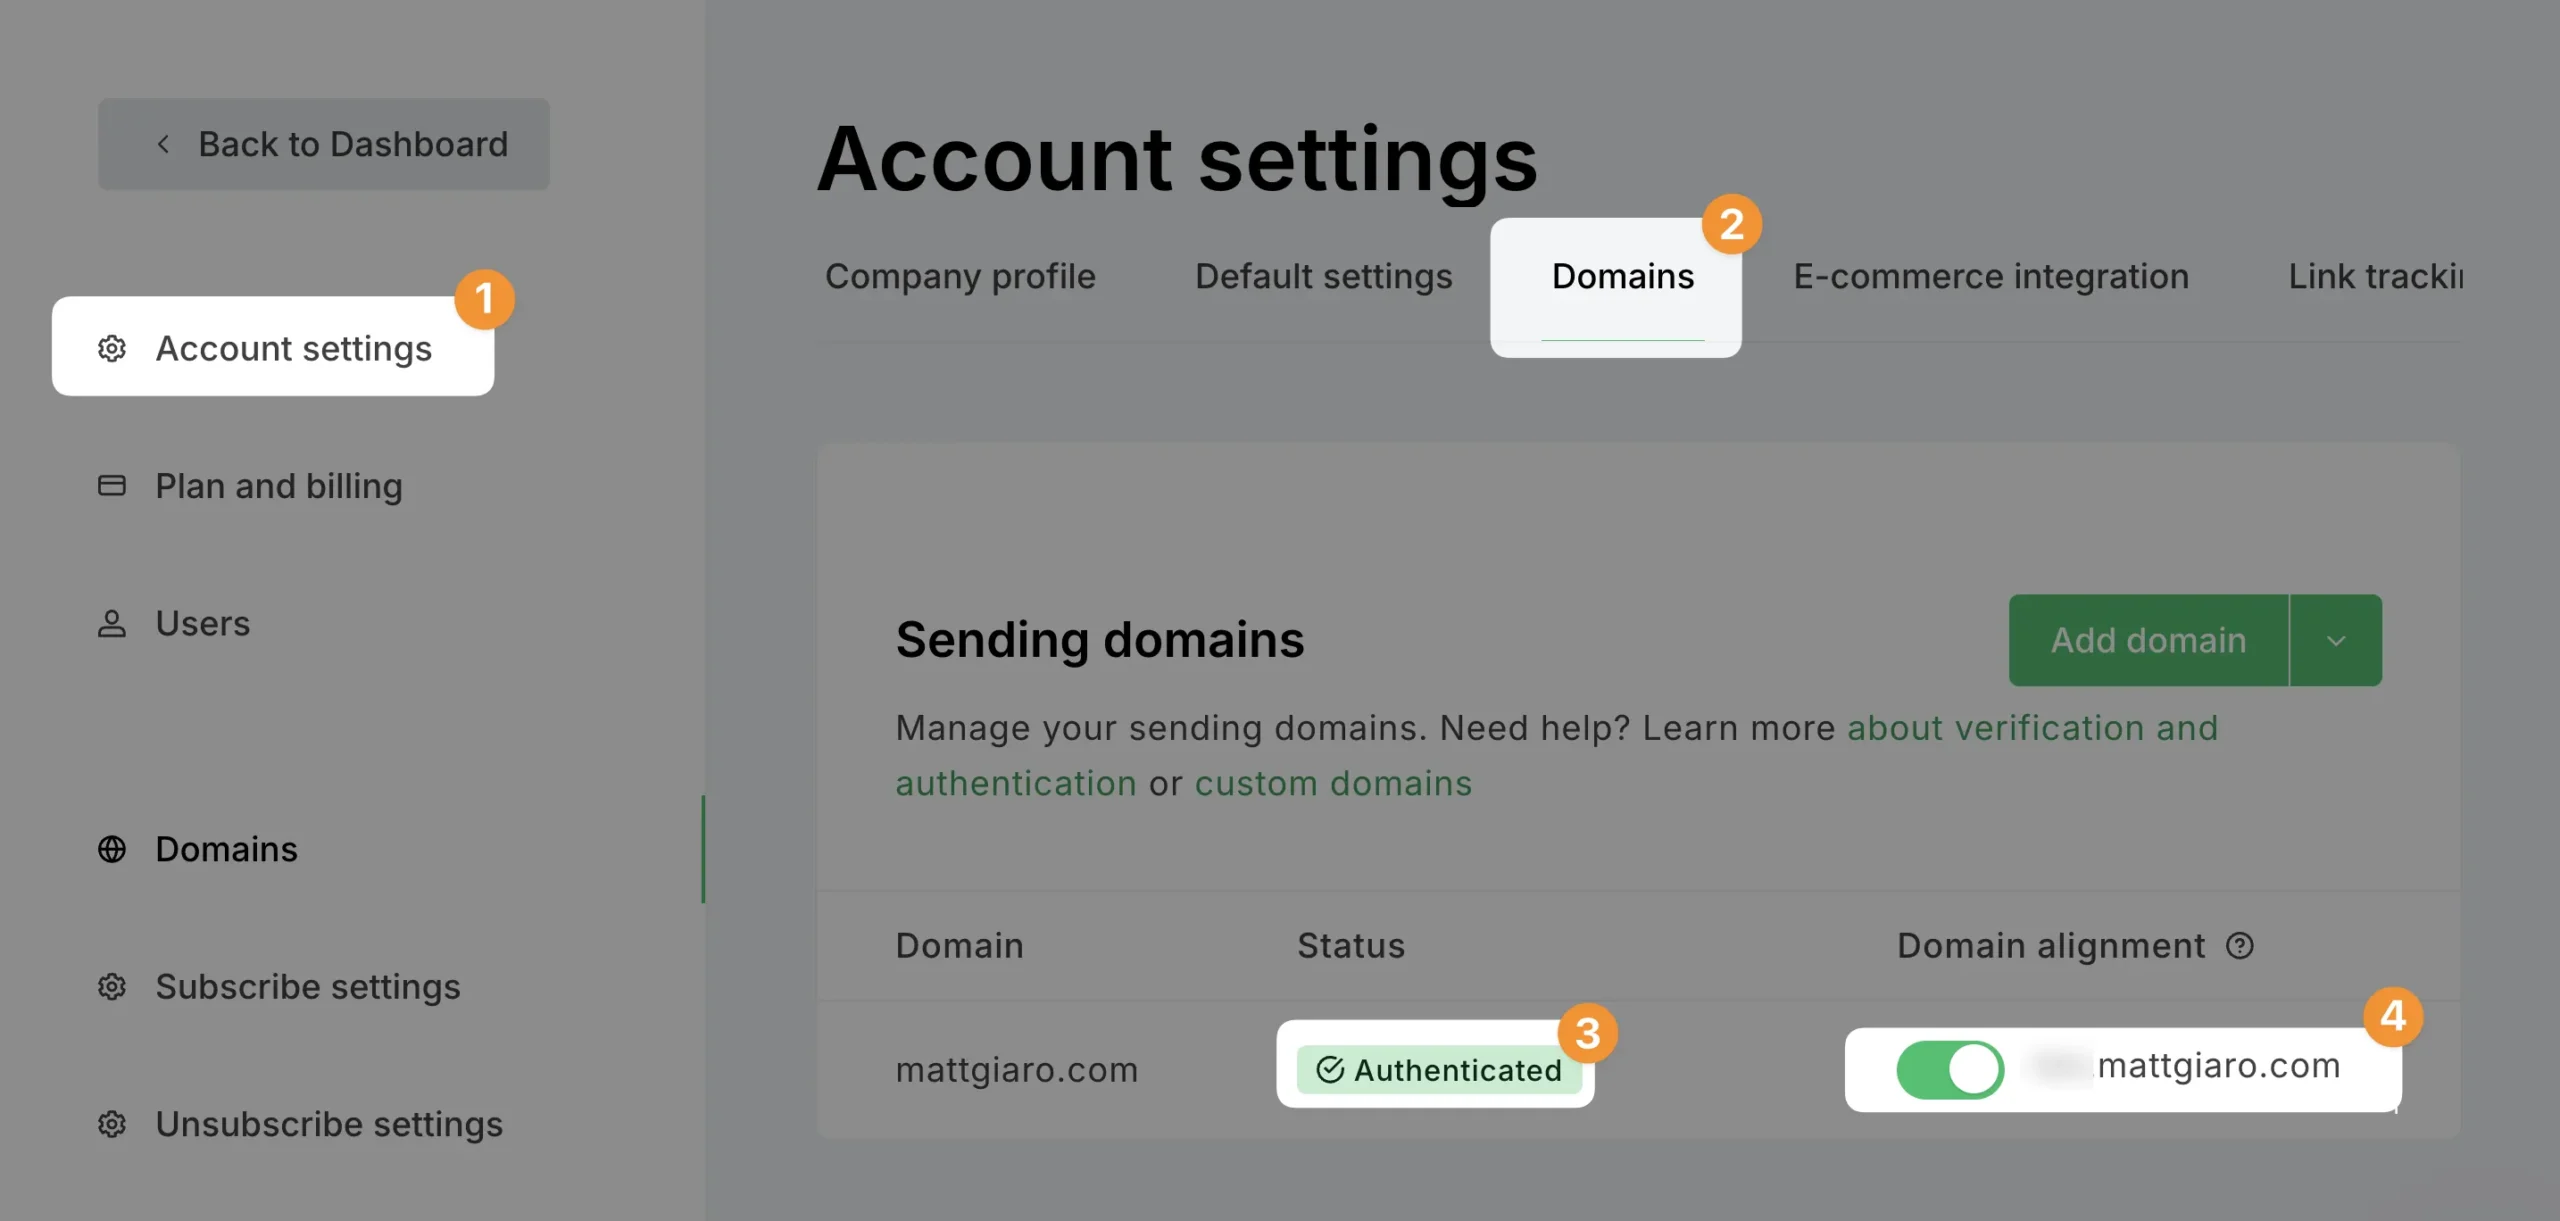Expand the Add domain dropdown arrow

click(x=2336, y=641)
